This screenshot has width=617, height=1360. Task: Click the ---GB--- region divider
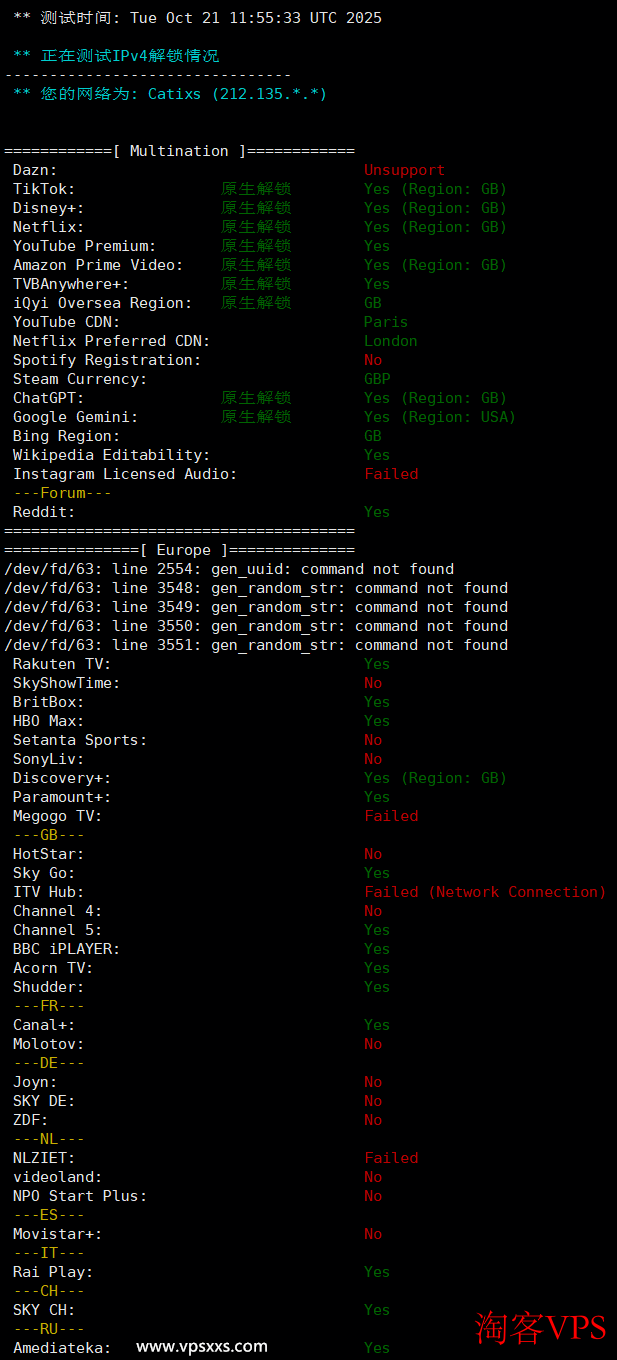pos(48,835)
